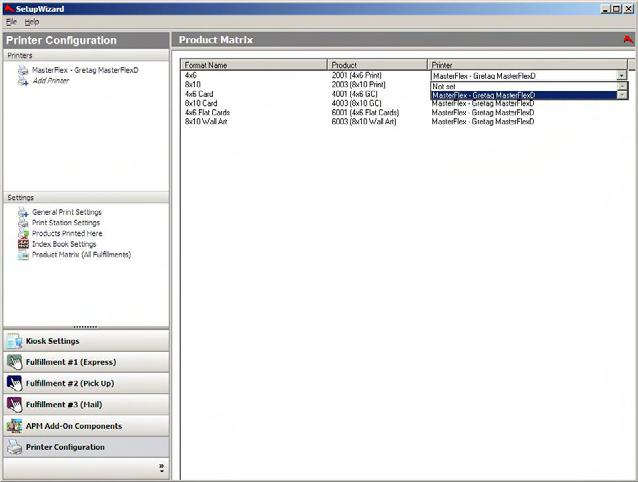The image size is (638, 482).
Task: Open Product Matrix (All Fulfillments)
Action: tap(81, 255)
